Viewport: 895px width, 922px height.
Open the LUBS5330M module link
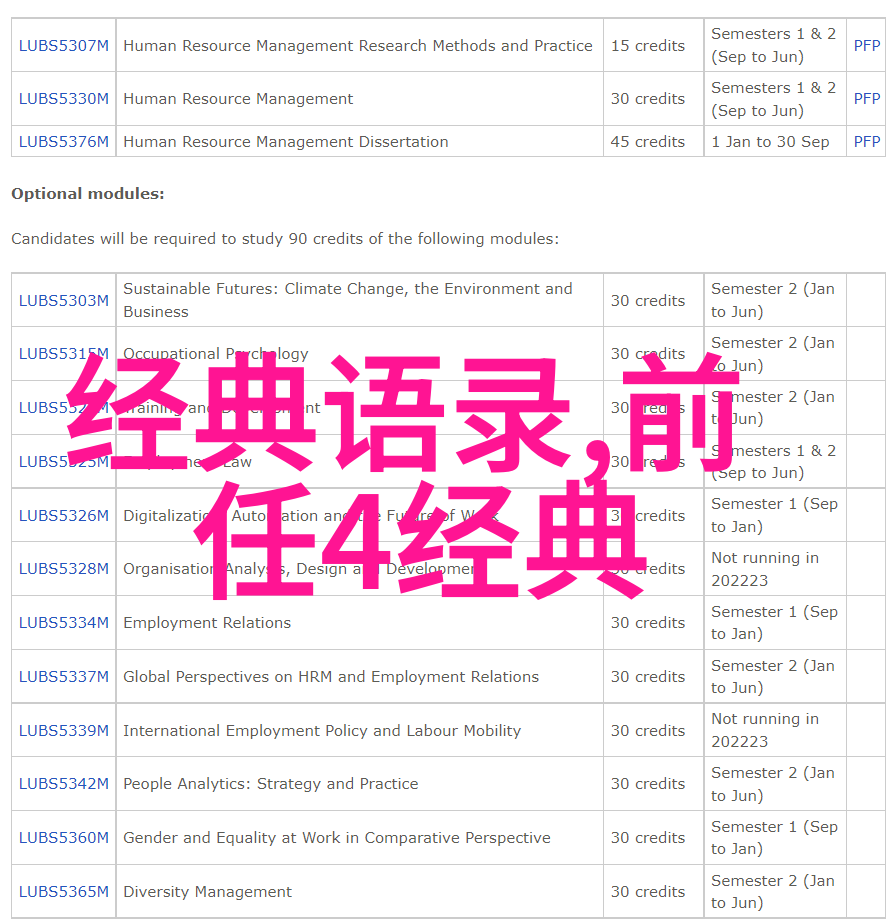click(63, 99)
